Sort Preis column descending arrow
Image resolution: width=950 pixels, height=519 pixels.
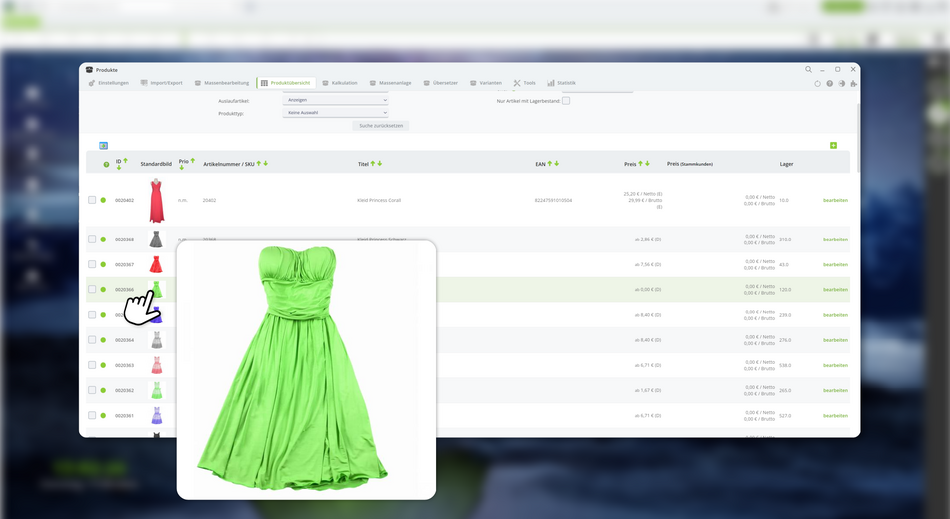tap(648, 164)
